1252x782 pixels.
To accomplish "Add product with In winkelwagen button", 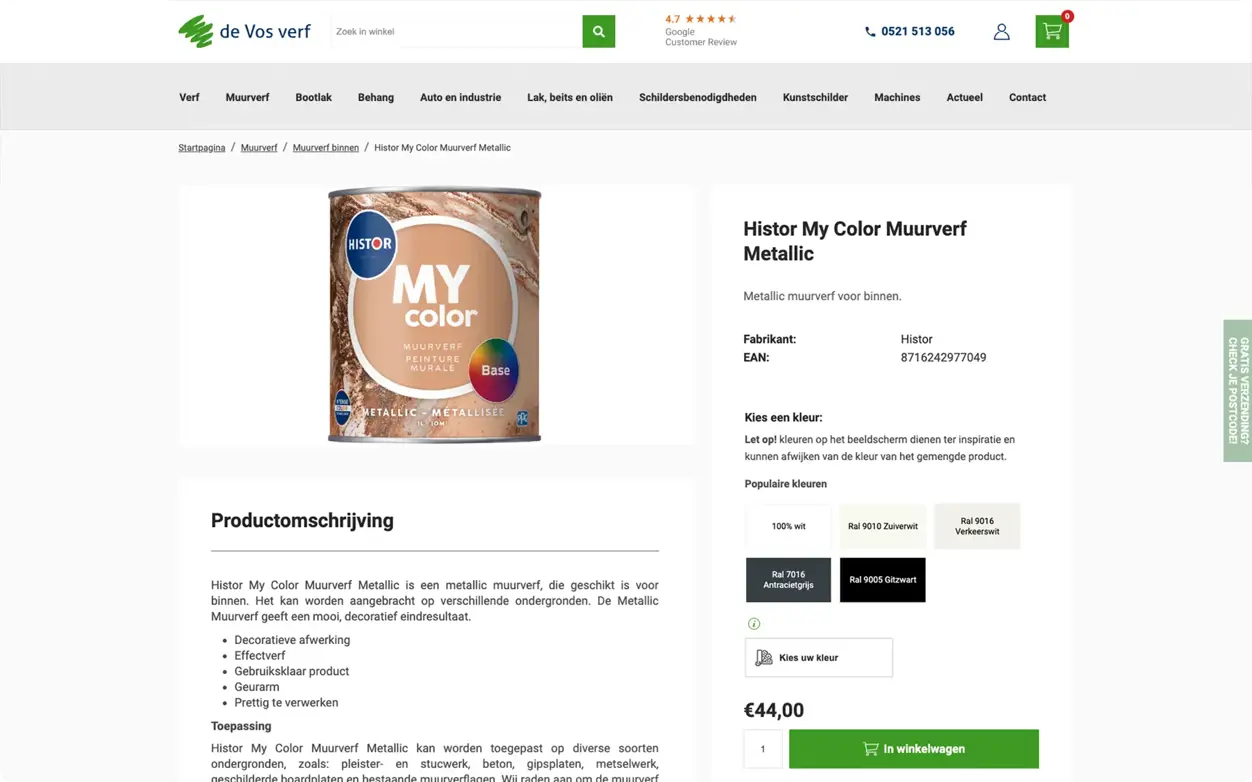I will tap(913, 749).
